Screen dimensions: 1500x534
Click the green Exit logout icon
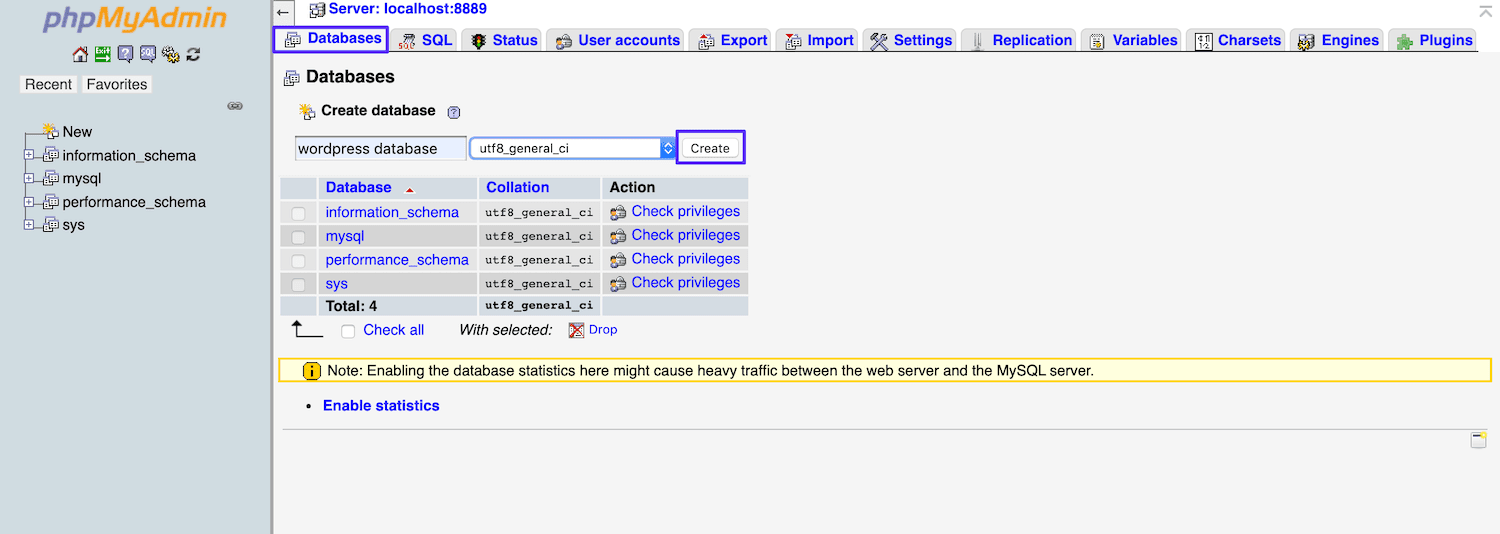[x=102, y=54]
